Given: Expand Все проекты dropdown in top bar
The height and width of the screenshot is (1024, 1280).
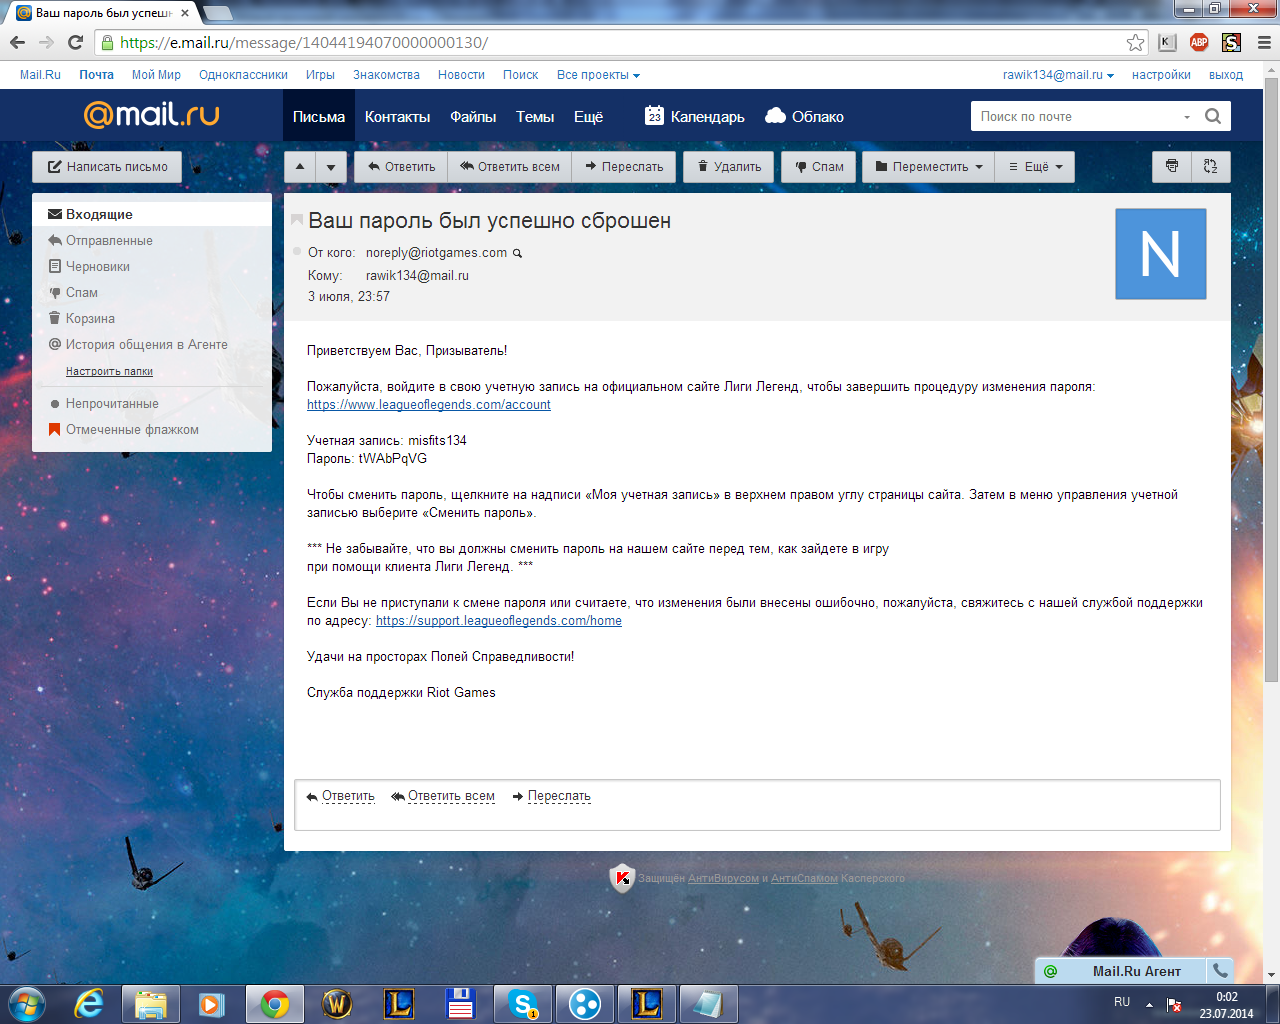Looking at the screenshot, I should tap(598, 75).
